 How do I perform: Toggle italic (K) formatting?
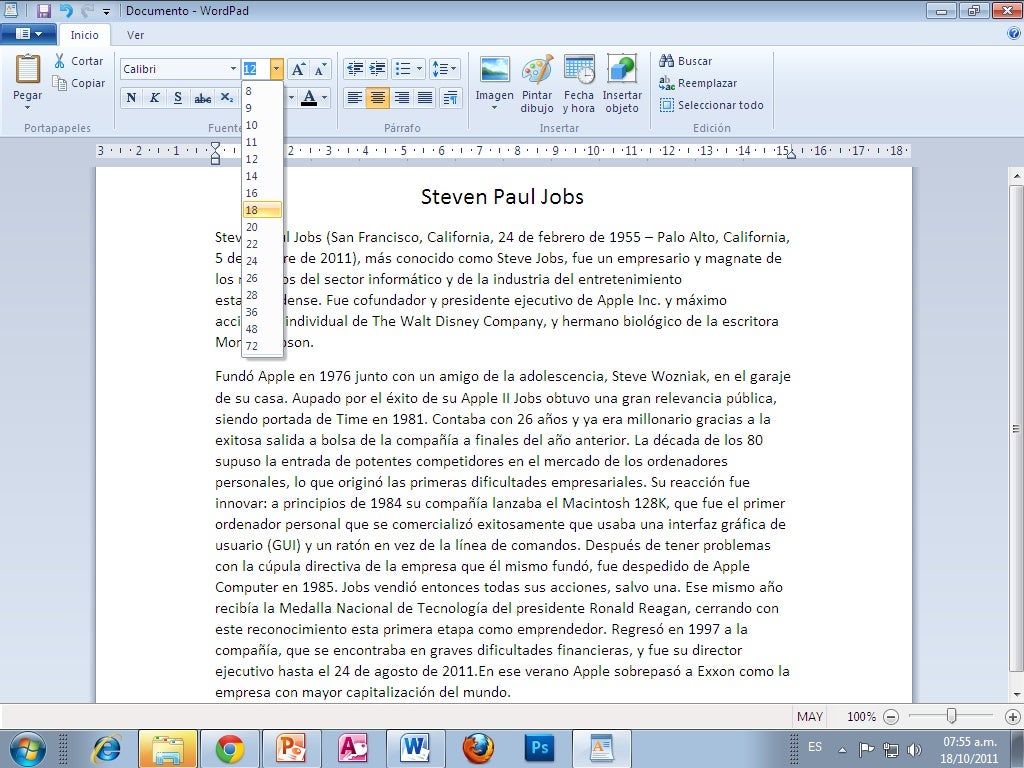click(155, 98)
